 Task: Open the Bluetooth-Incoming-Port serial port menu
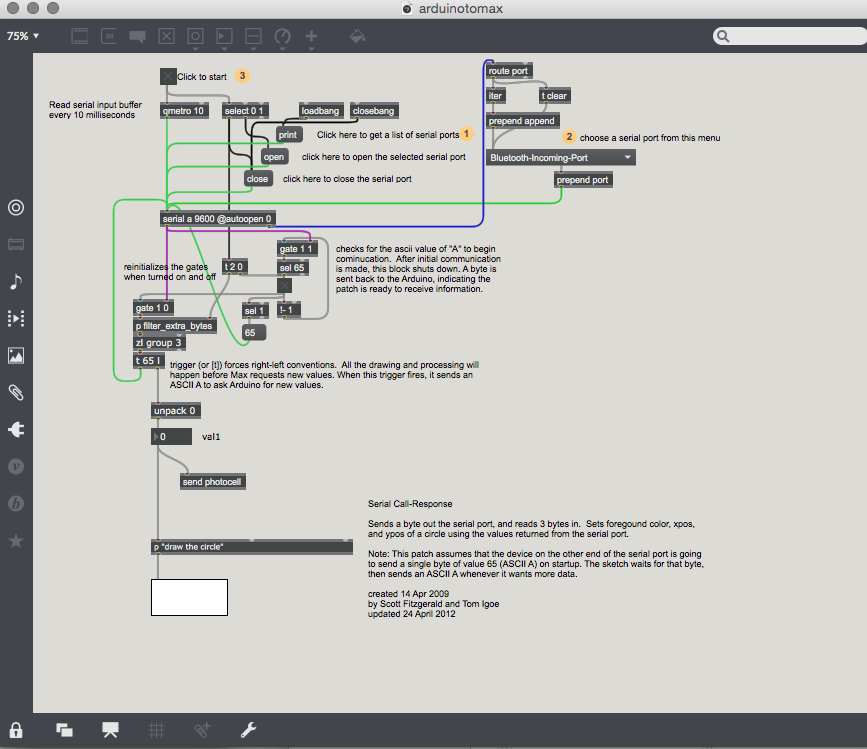[x=561, y=158]
